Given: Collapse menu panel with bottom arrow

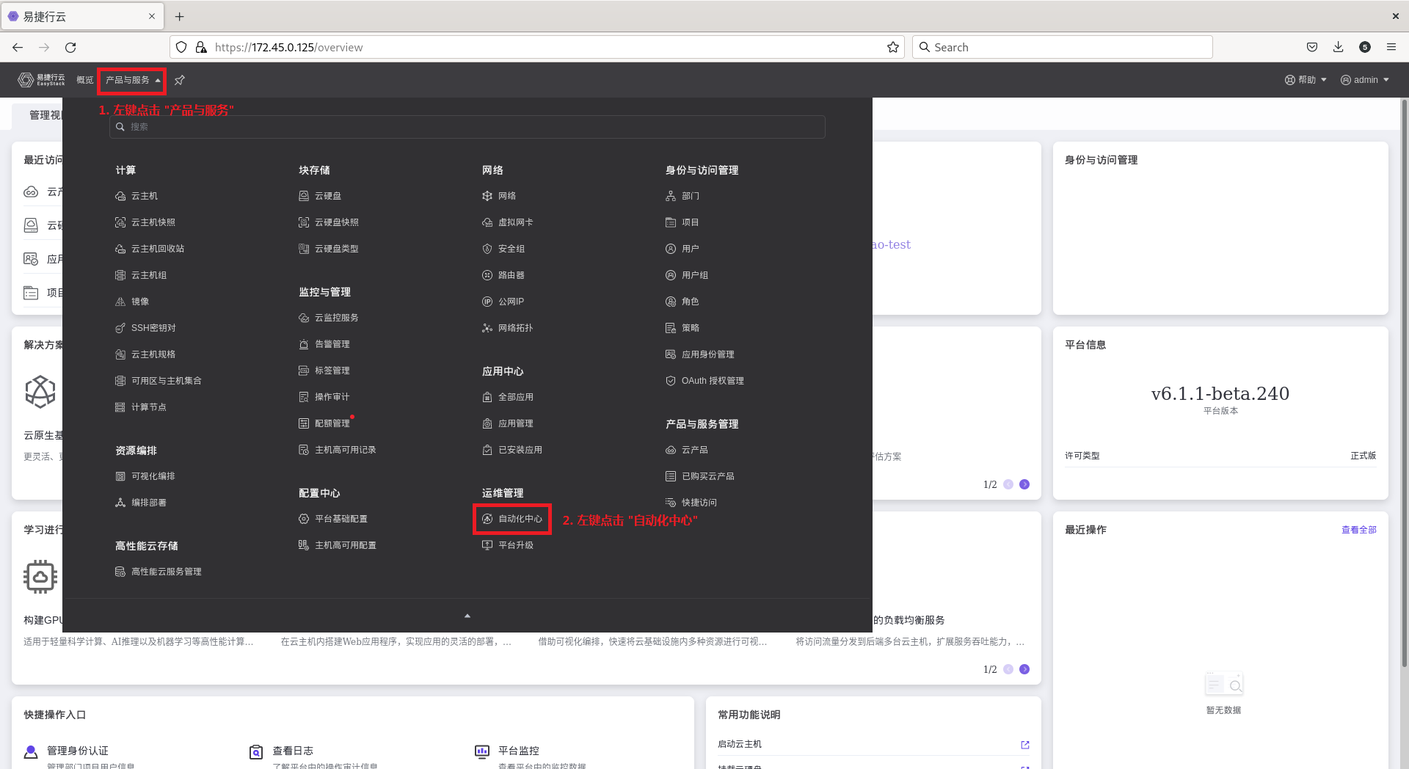Looking at the screenshot, I should (x=467, y=616).
